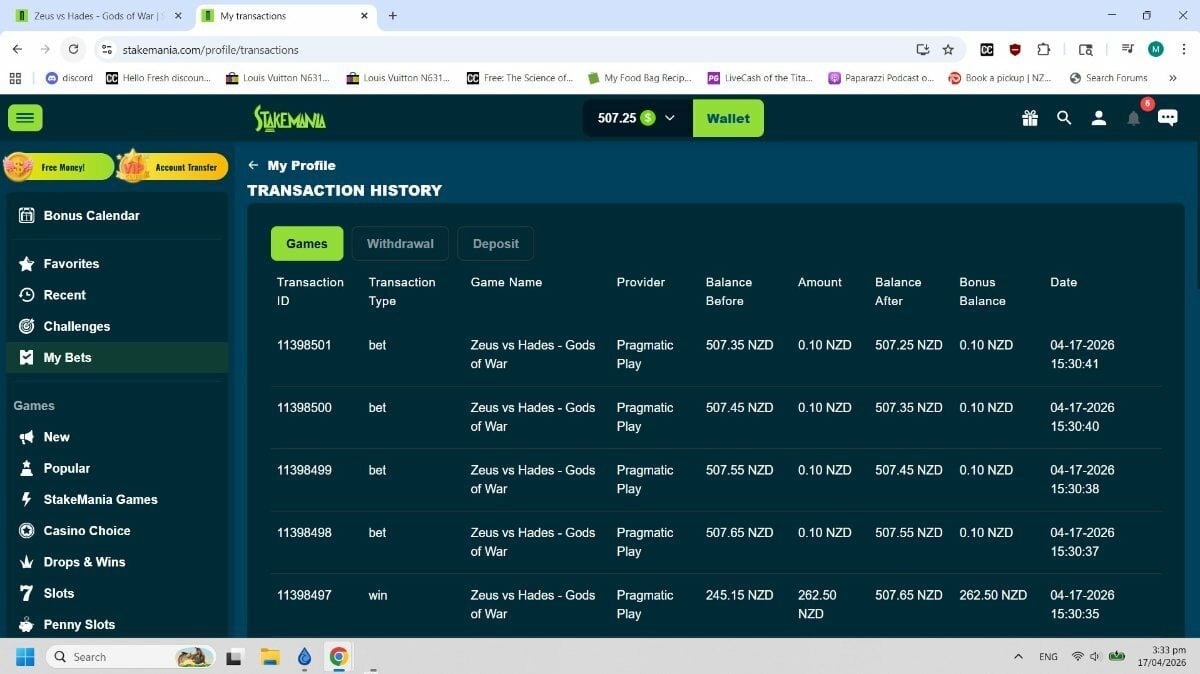Viewport: 1200px width, 674px height.
Task: Reload the page in browser
Action: [x=73, y=49]
